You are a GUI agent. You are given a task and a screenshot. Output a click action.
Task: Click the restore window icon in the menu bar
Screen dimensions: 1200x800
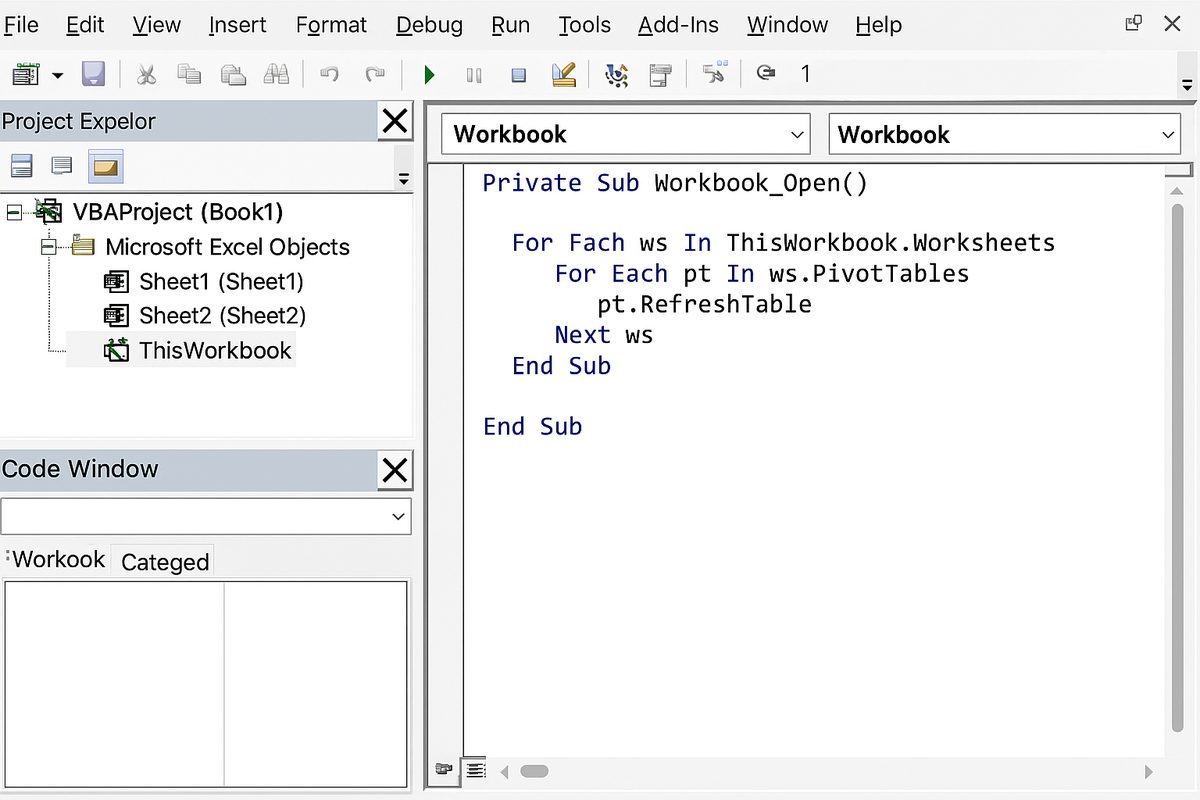coord(1133,23)
